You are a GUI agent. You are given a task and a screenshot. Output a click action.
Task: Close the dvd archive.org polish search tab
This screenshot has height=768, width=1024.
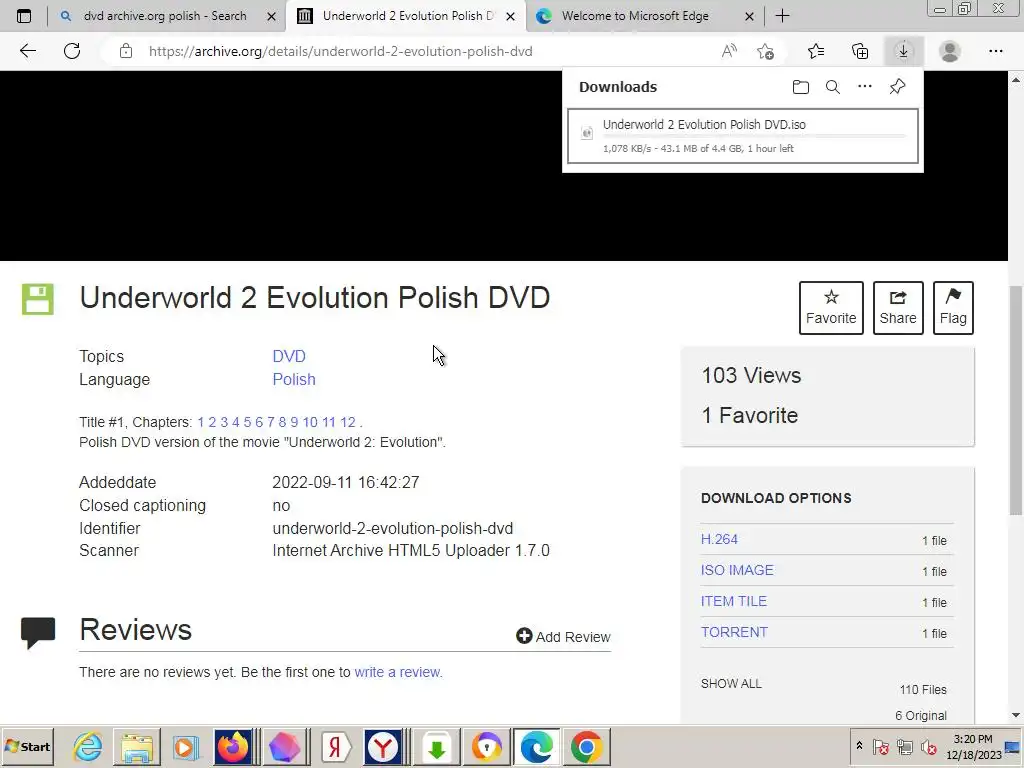(x=272, y=16)
